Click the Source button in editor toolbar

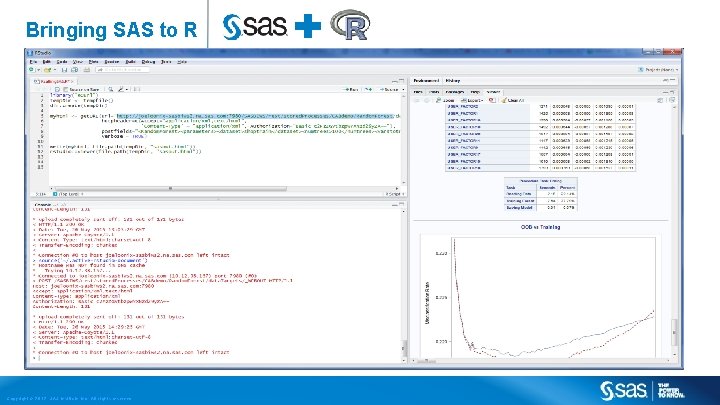[x=388, y=89]
